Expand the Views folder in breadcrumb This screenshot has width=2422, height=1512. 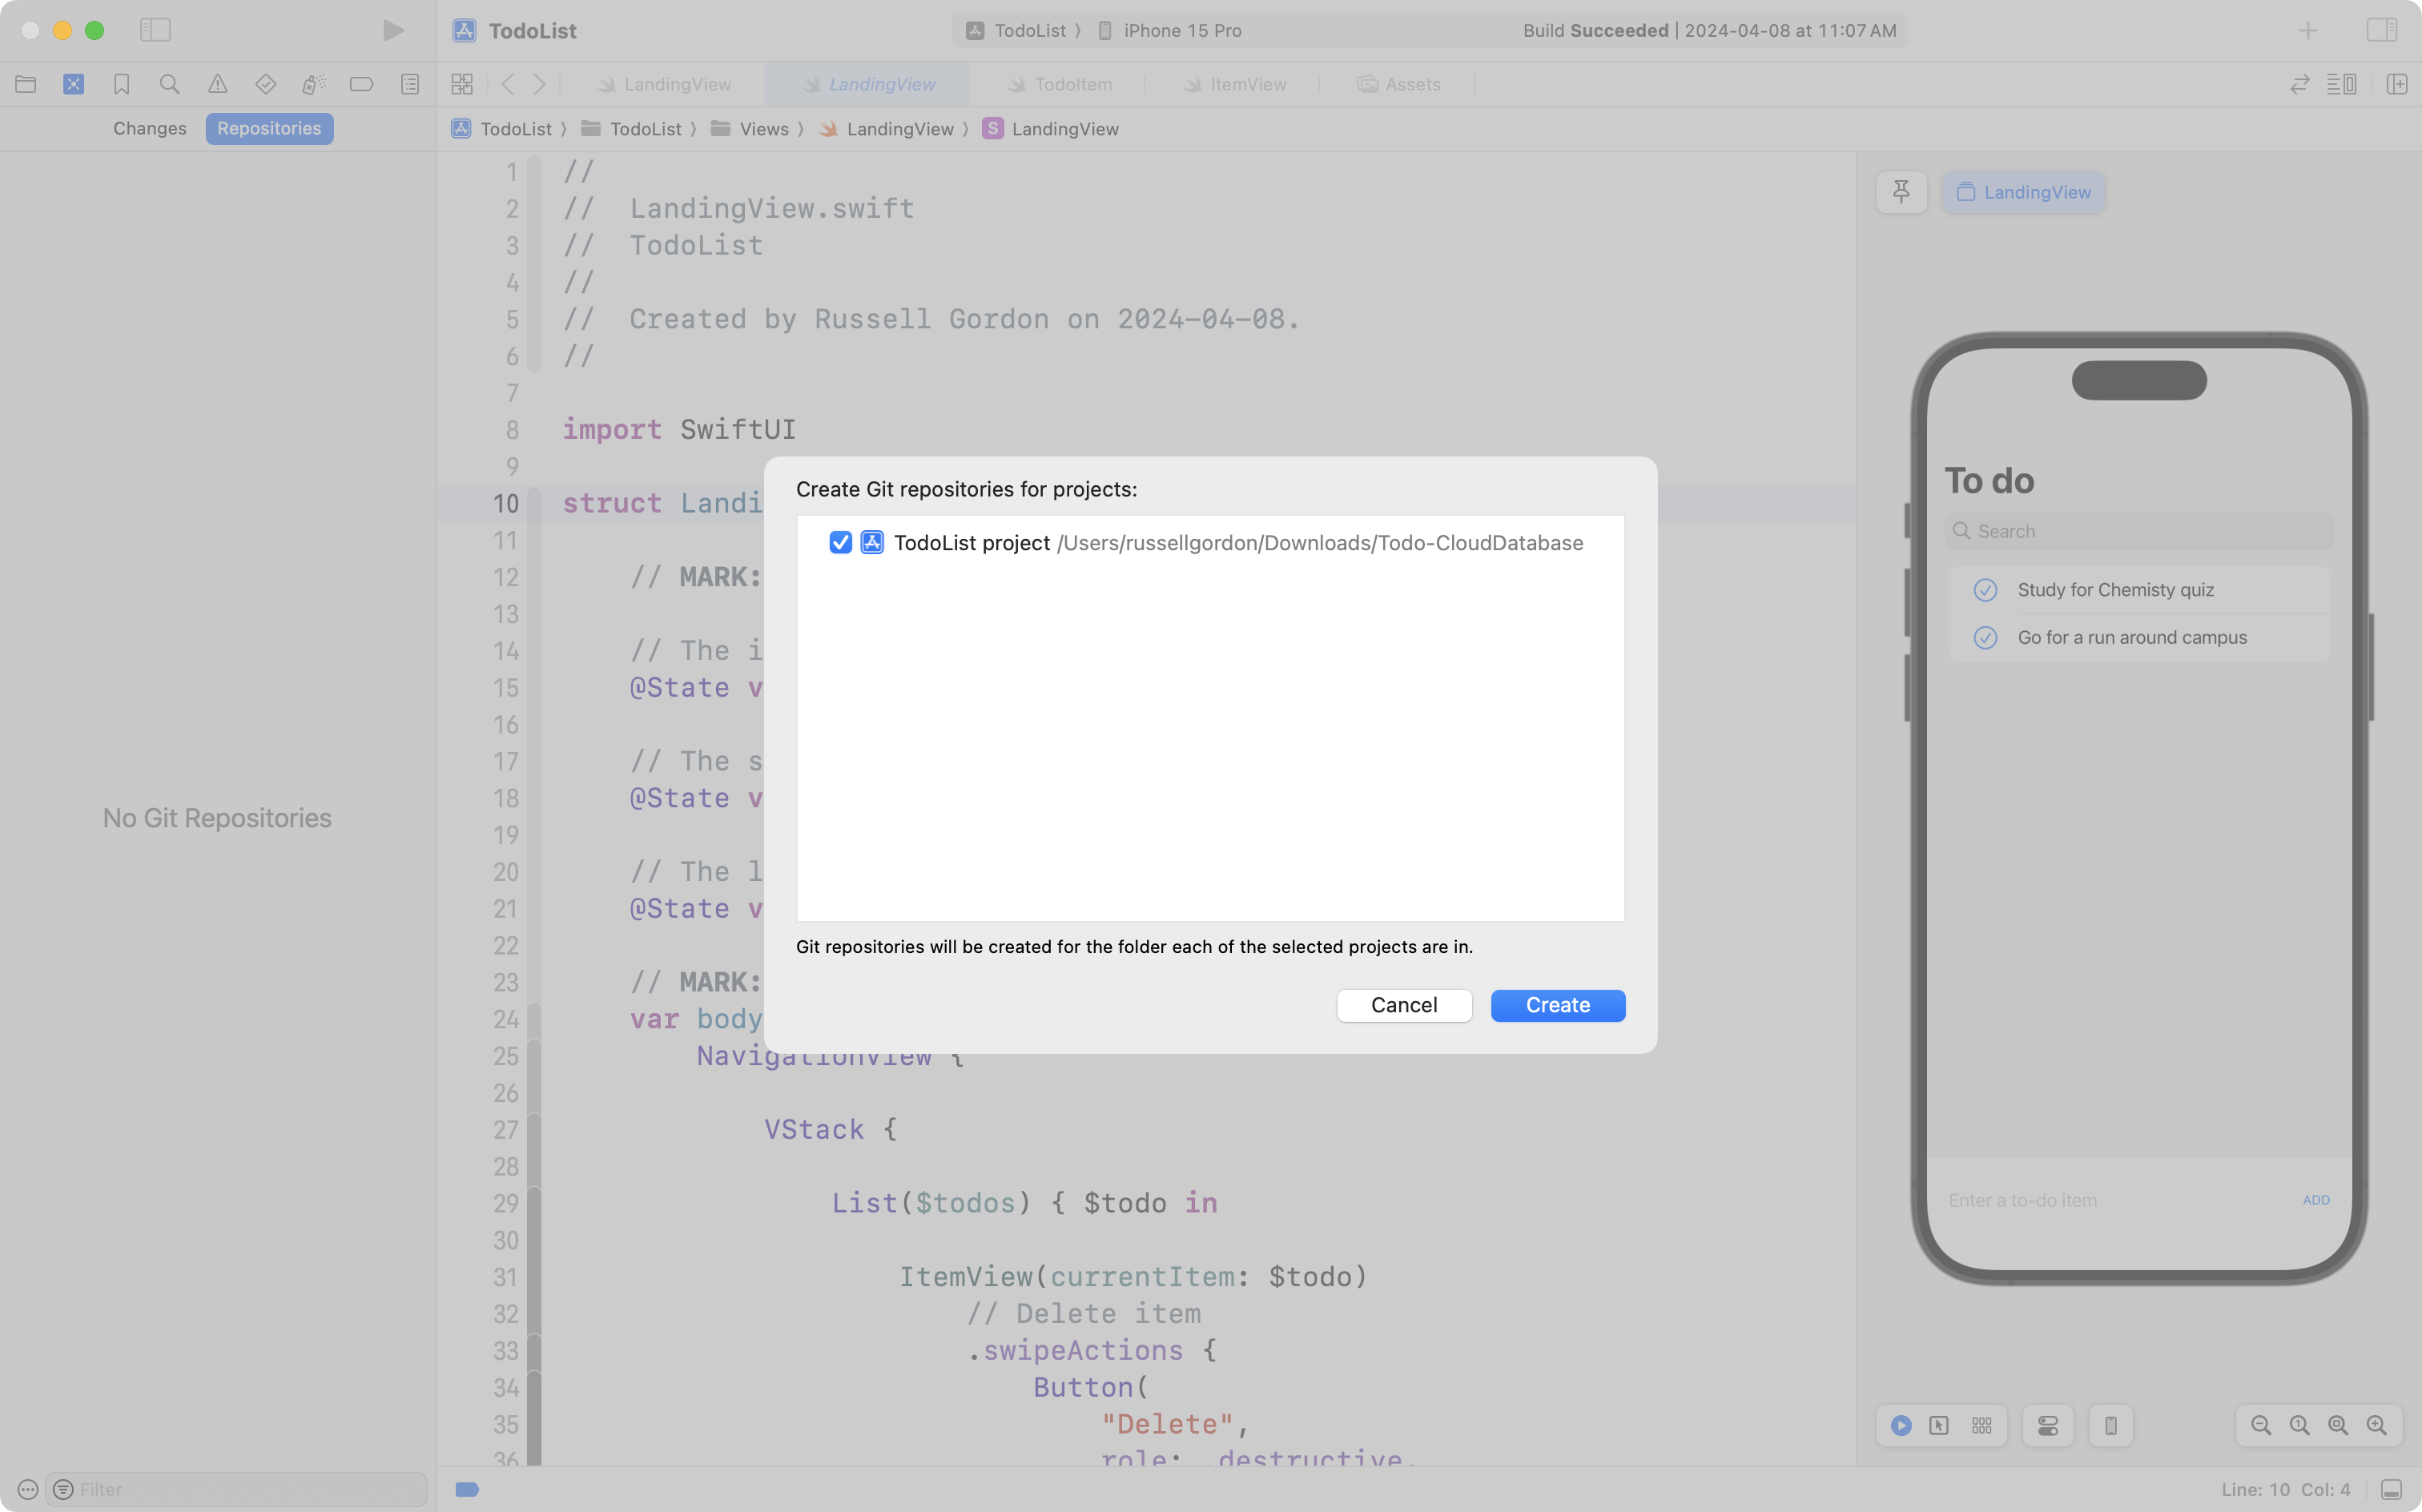click(766, 128)
